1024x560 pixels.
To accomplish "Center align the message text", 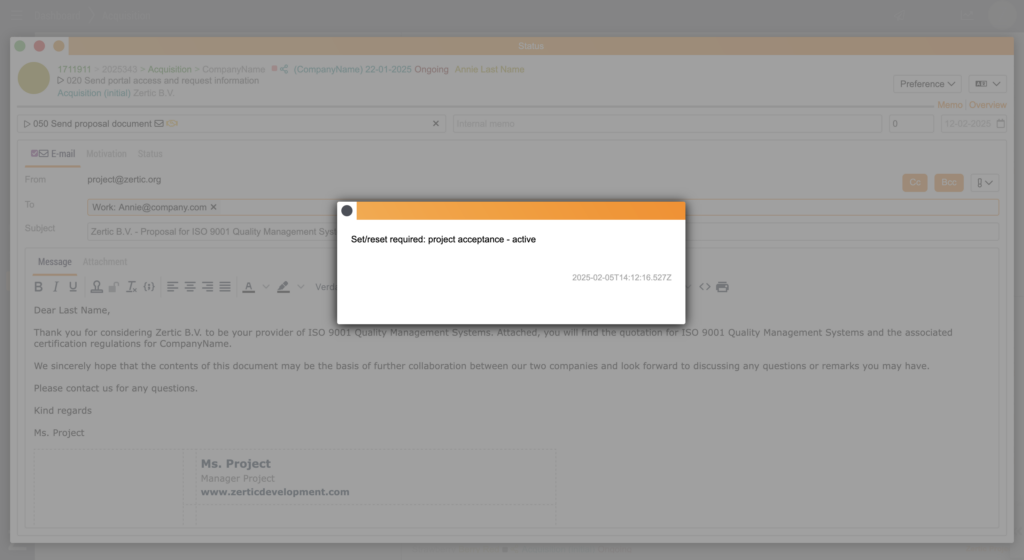I will [x=190, y=287].
